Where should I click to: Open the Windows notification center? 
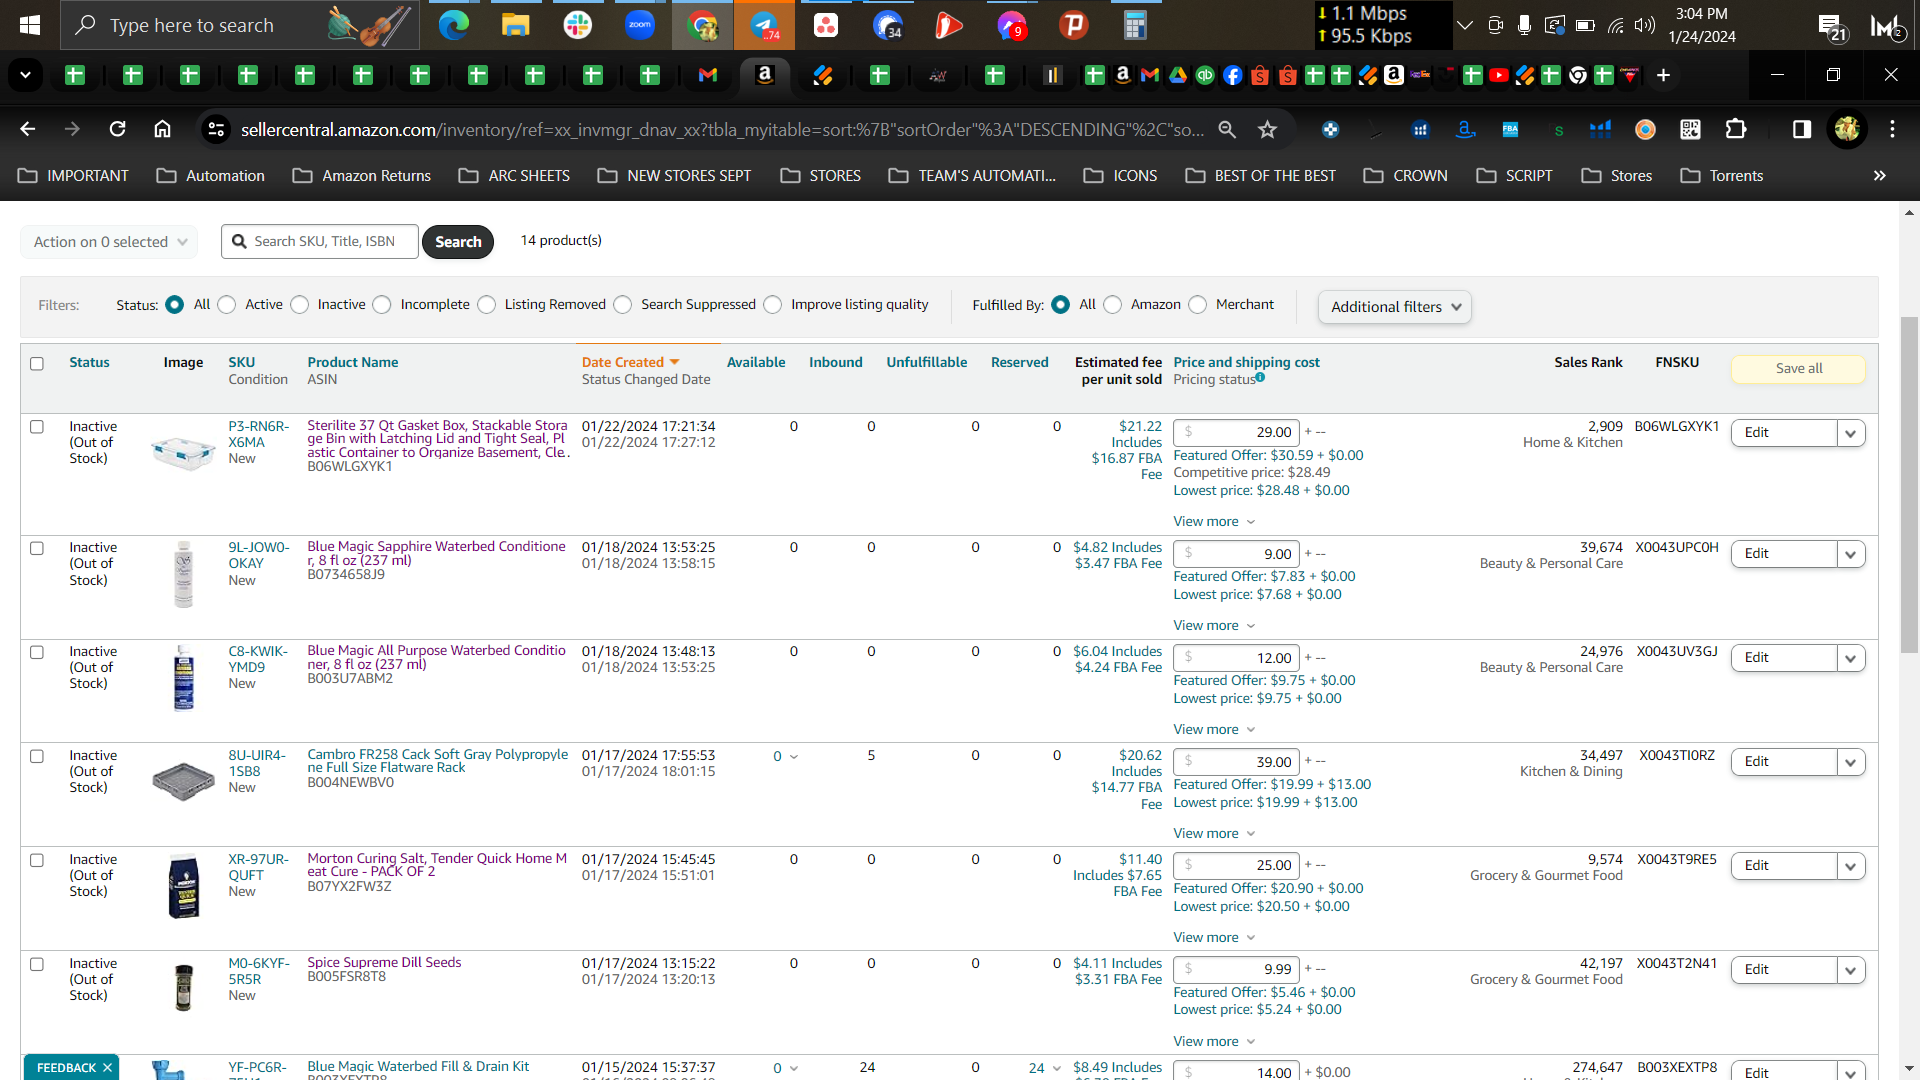pyautogui.click(x=1831, y=27)
